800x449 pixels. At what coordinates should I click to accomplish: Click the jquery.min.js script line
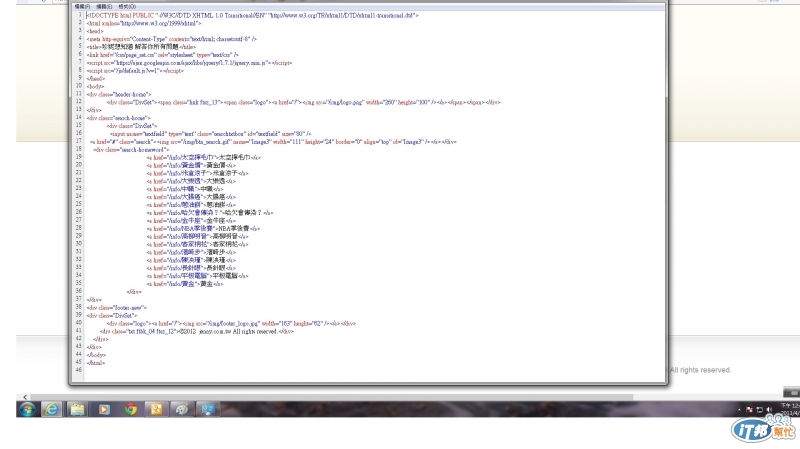click(189, 63)
